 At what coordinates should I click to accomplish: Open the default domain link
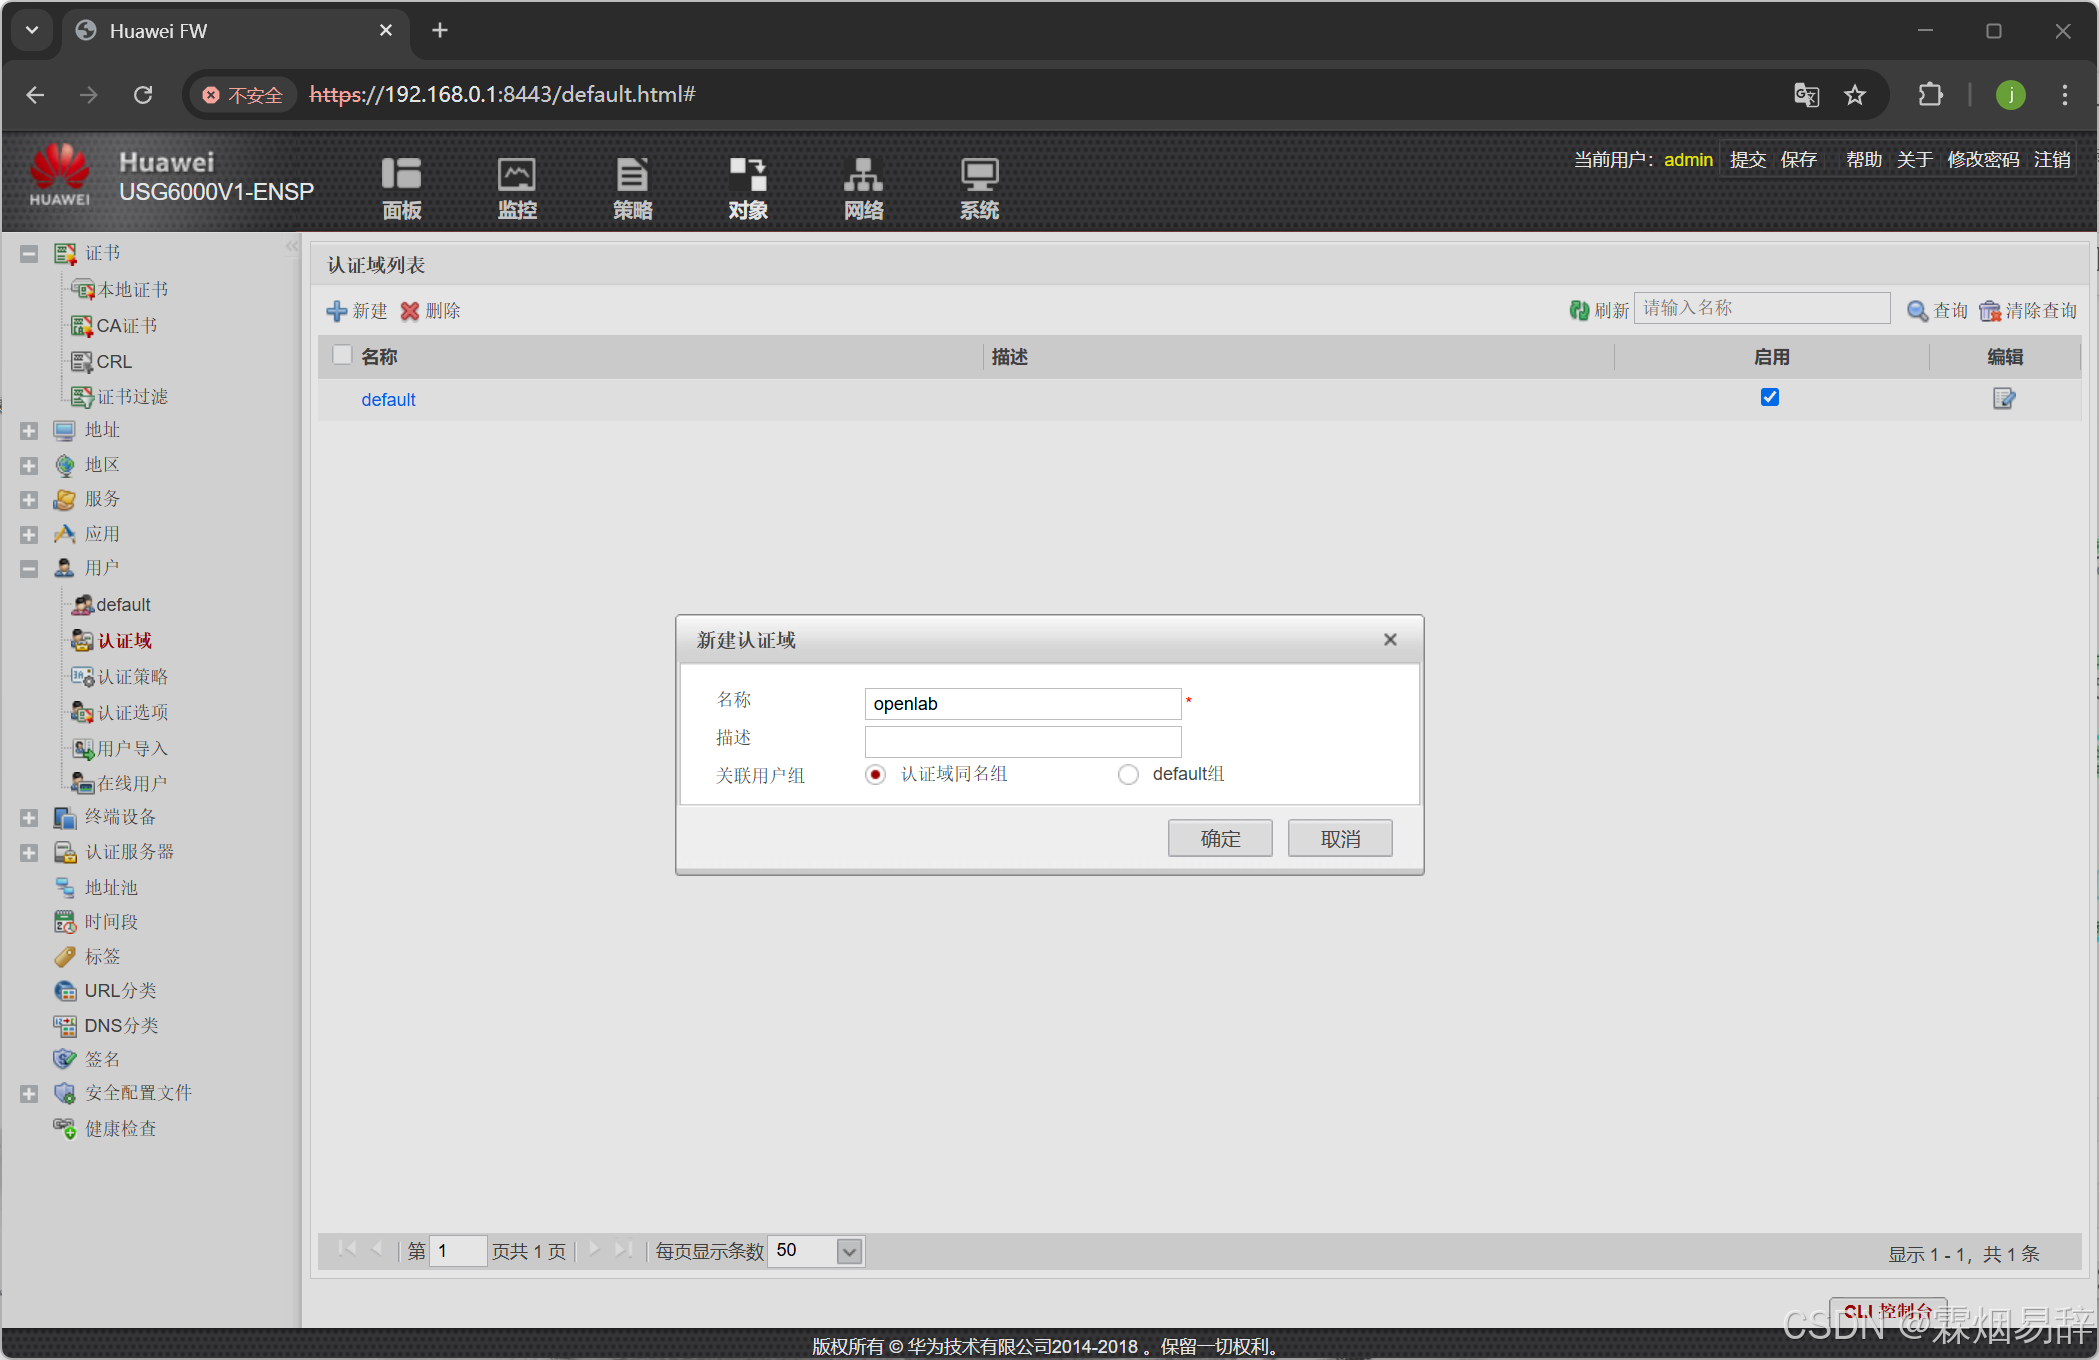(388, 400)
